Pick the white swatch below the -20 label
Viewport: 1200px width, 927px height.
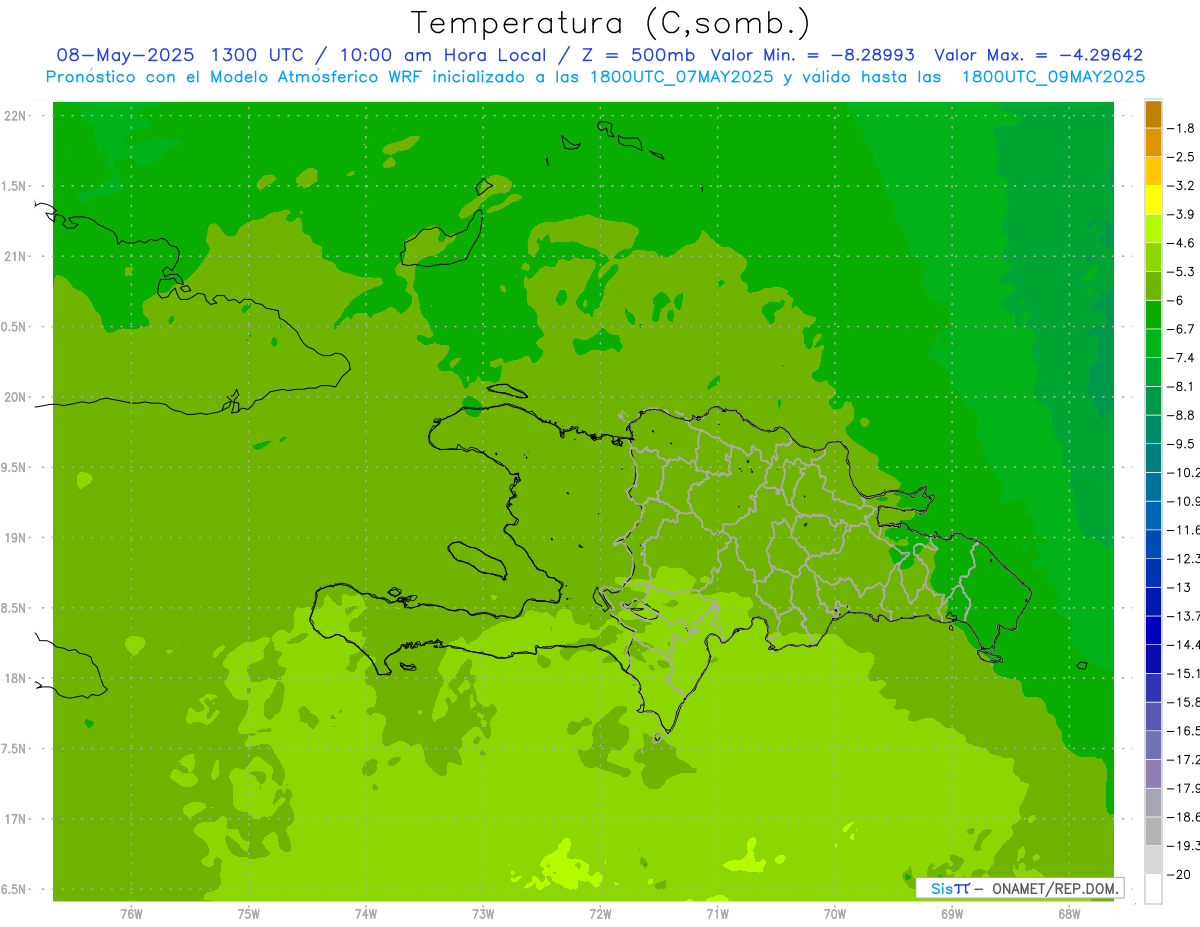click(1153, 888)
